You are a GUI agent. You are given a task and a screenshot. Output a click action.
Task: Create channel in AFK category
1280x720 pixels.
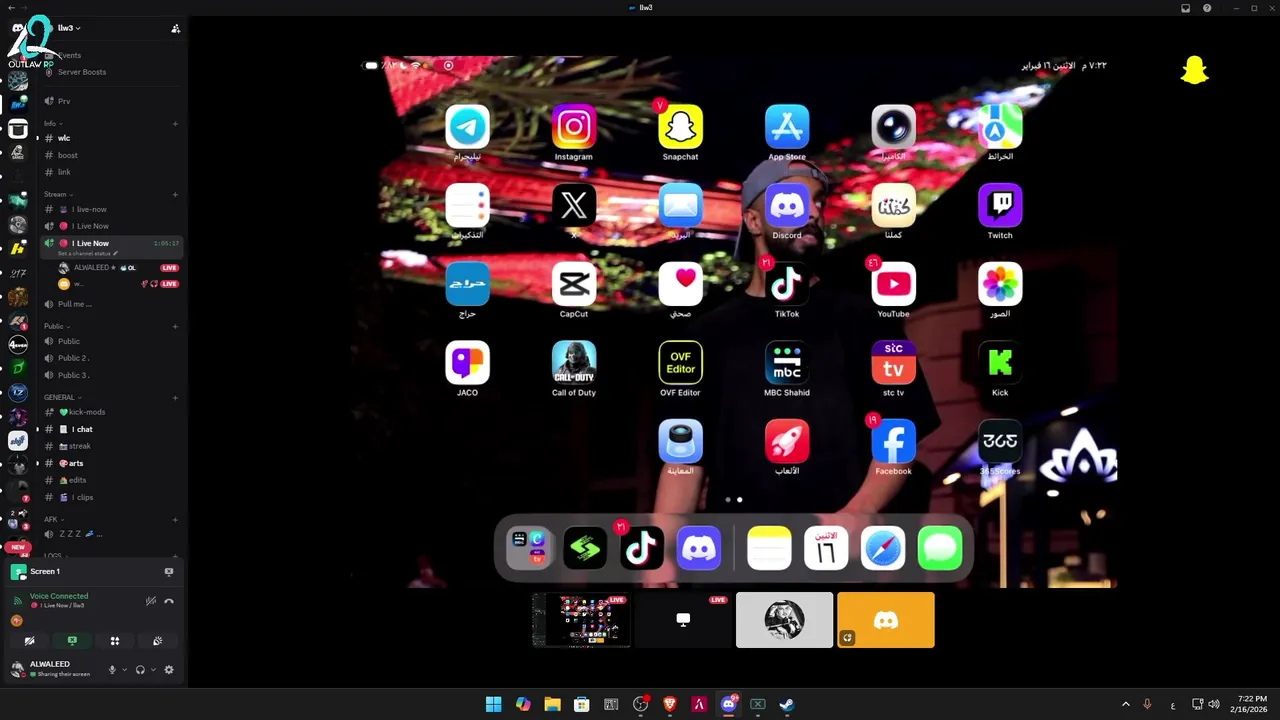175,520
